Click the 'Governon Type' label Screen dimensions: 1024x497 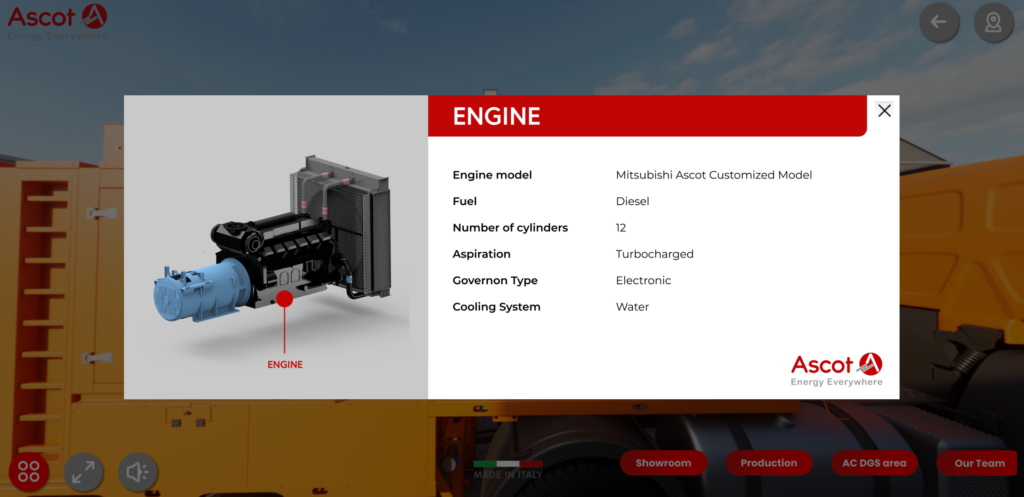tap(495, 280)
